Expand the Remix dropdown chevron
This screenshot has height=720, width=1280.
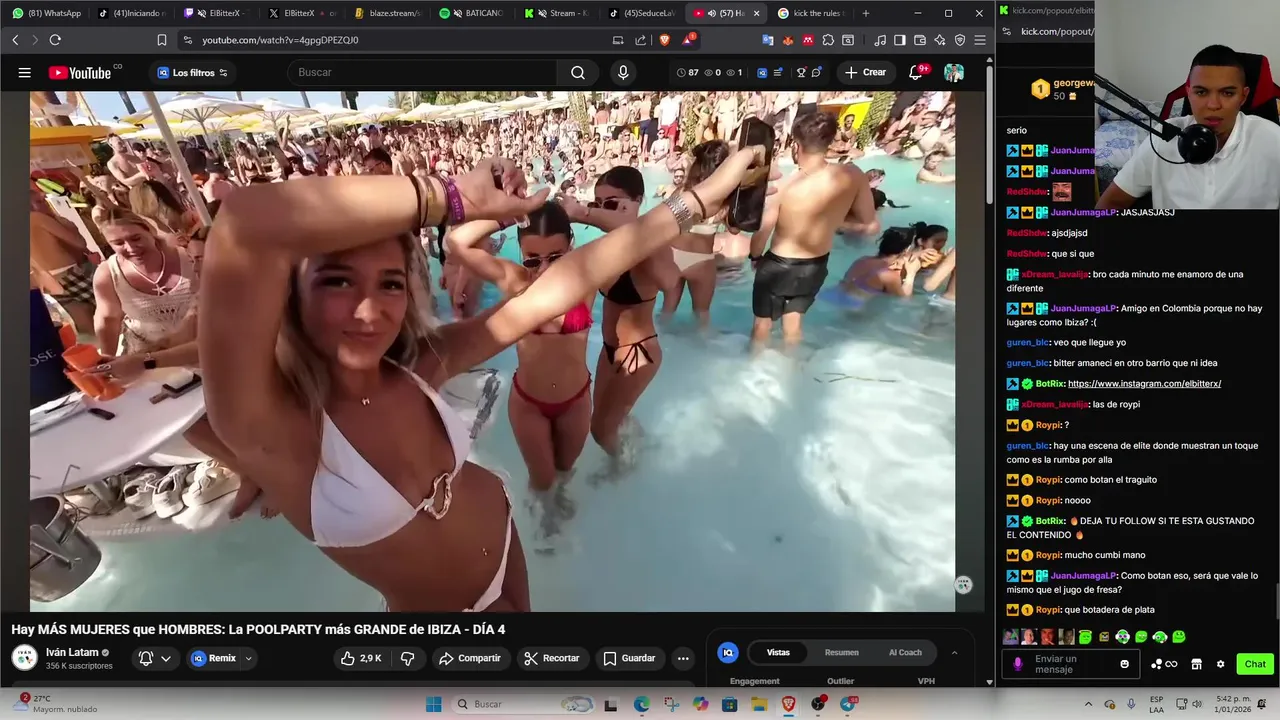coord(248,658)
